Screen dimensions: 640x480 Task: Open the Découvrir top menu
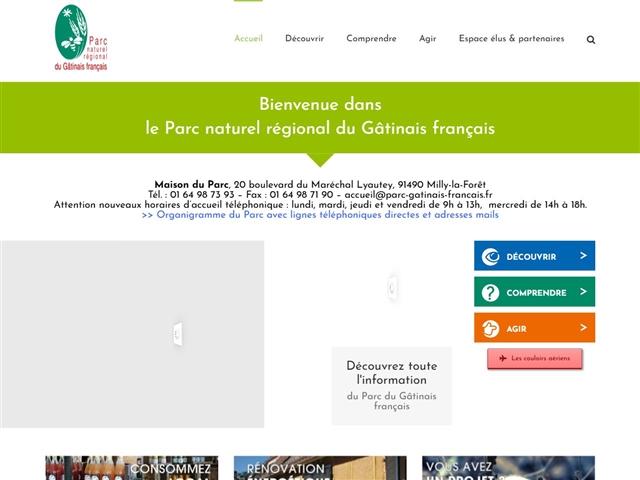[304, 39]
